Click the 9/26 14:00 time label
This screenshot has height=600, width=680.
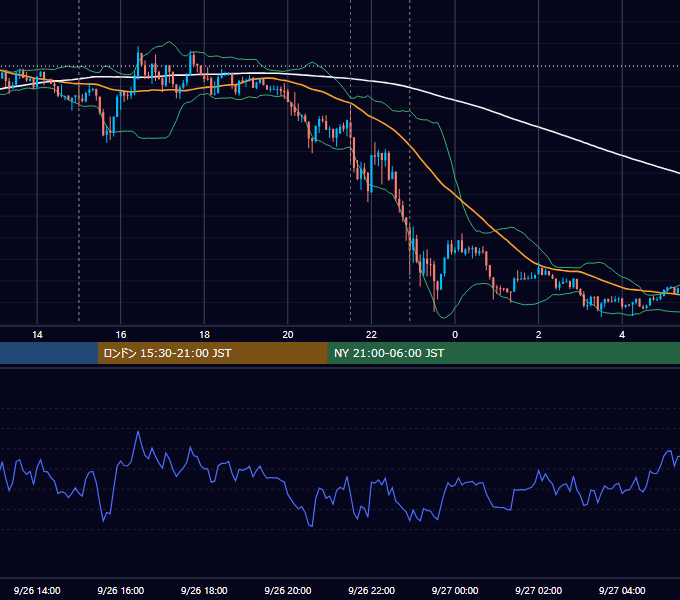click(x=37, y=590)
